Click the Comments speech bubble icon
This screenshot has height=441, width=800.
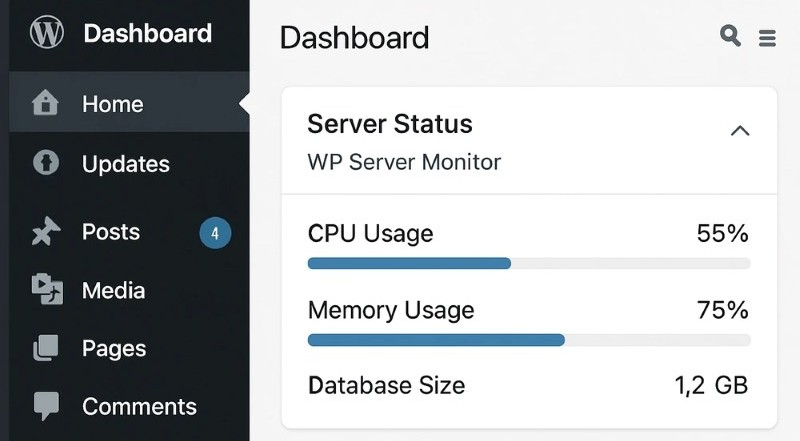coord(46,406)
